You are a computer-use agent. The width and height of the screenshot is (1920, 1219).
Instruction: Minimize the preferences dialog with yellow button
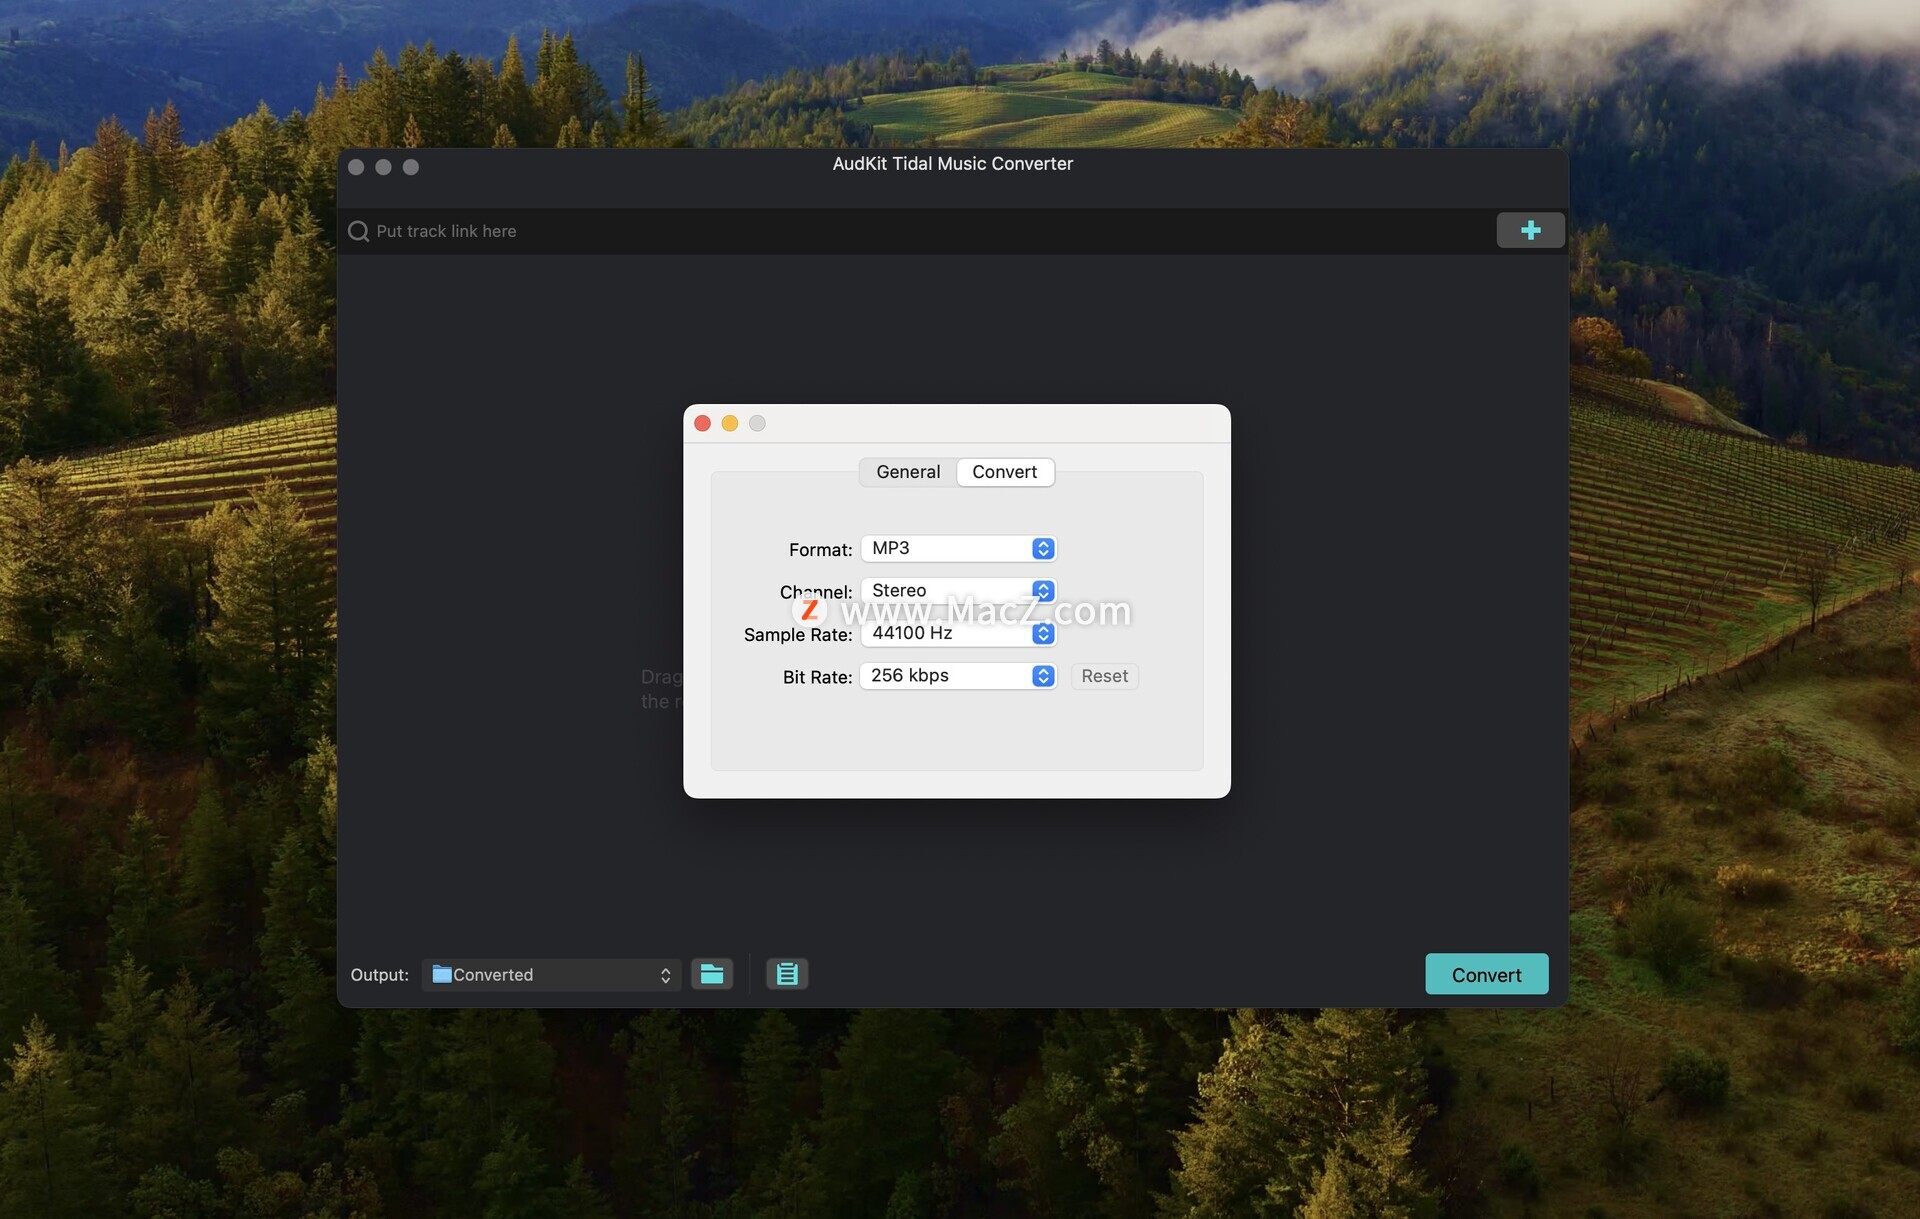730,423
